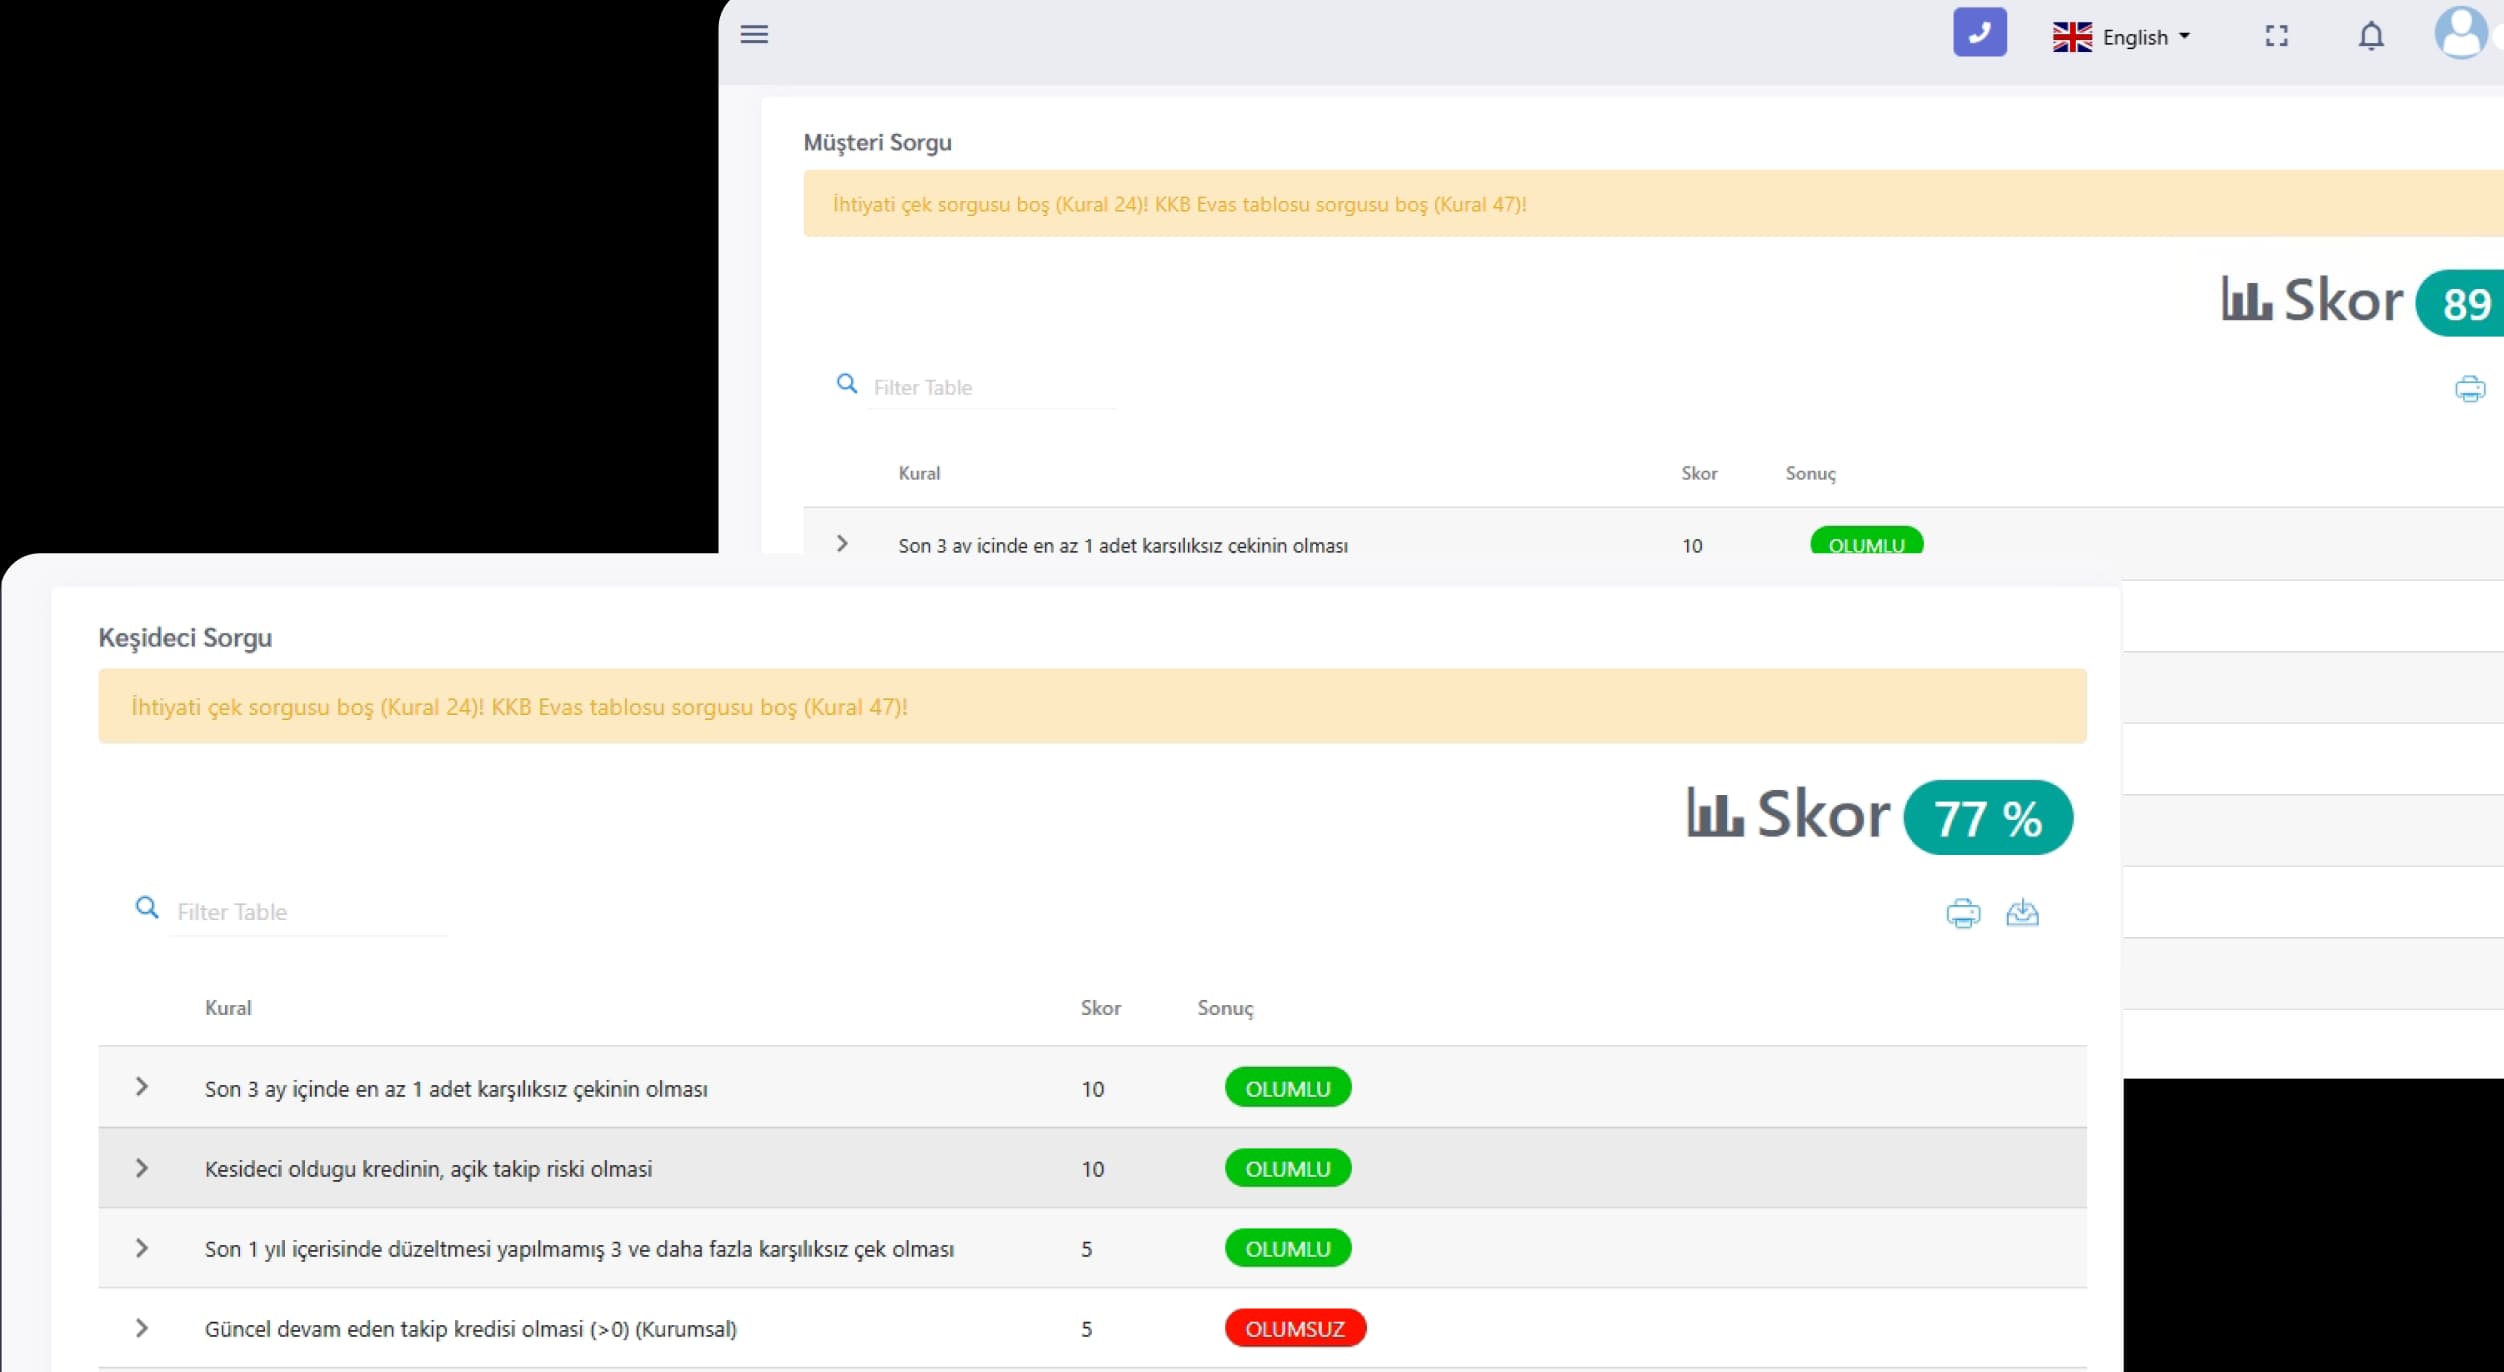
Task: Click search icon in Keşideci Sorgu filter
Action: coord(147,908)
